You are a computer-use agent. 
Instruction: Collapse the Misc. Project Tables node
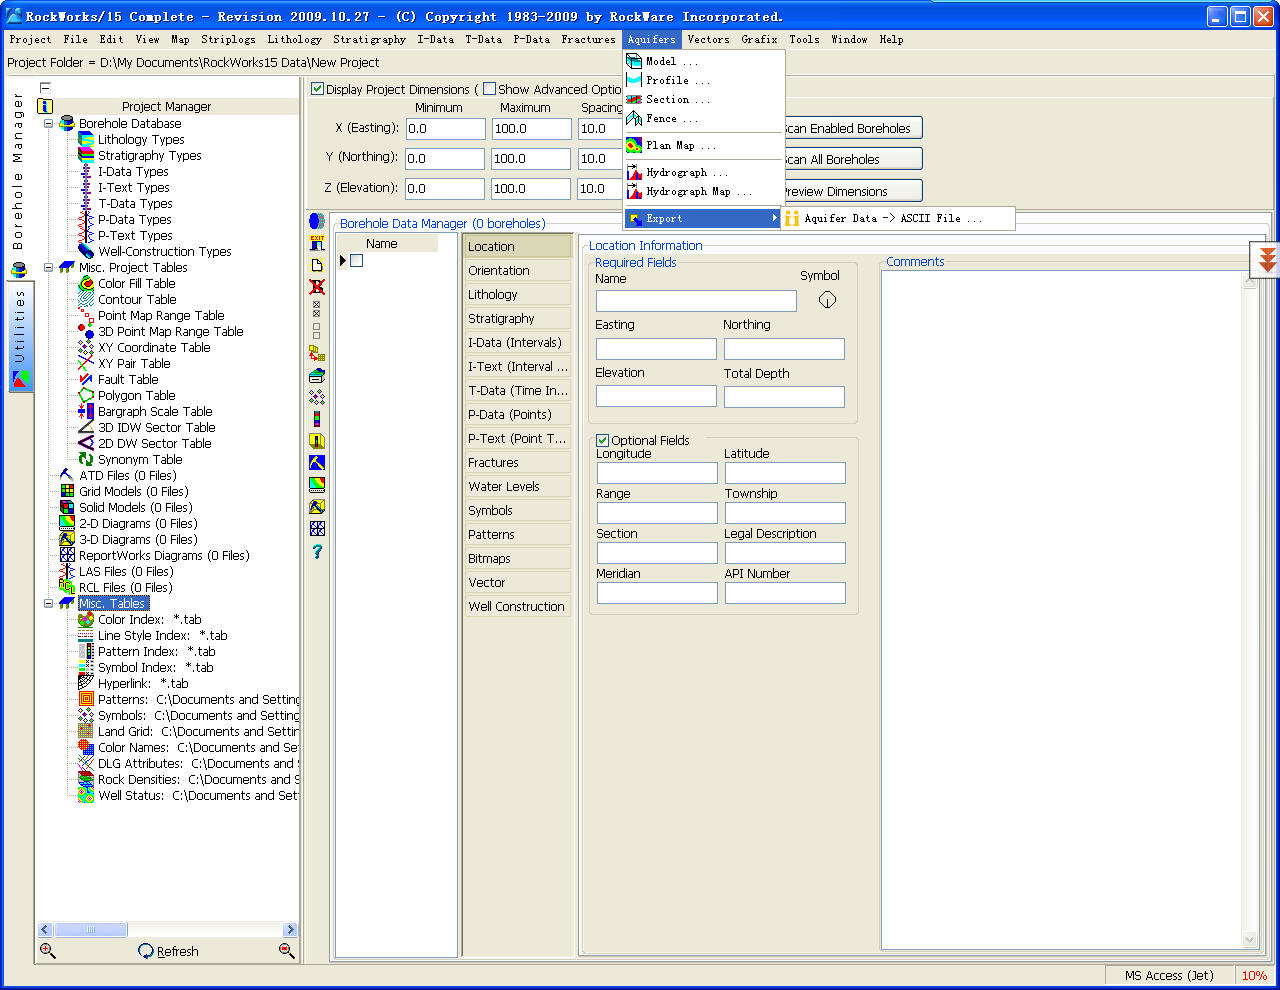coord(48,267)
